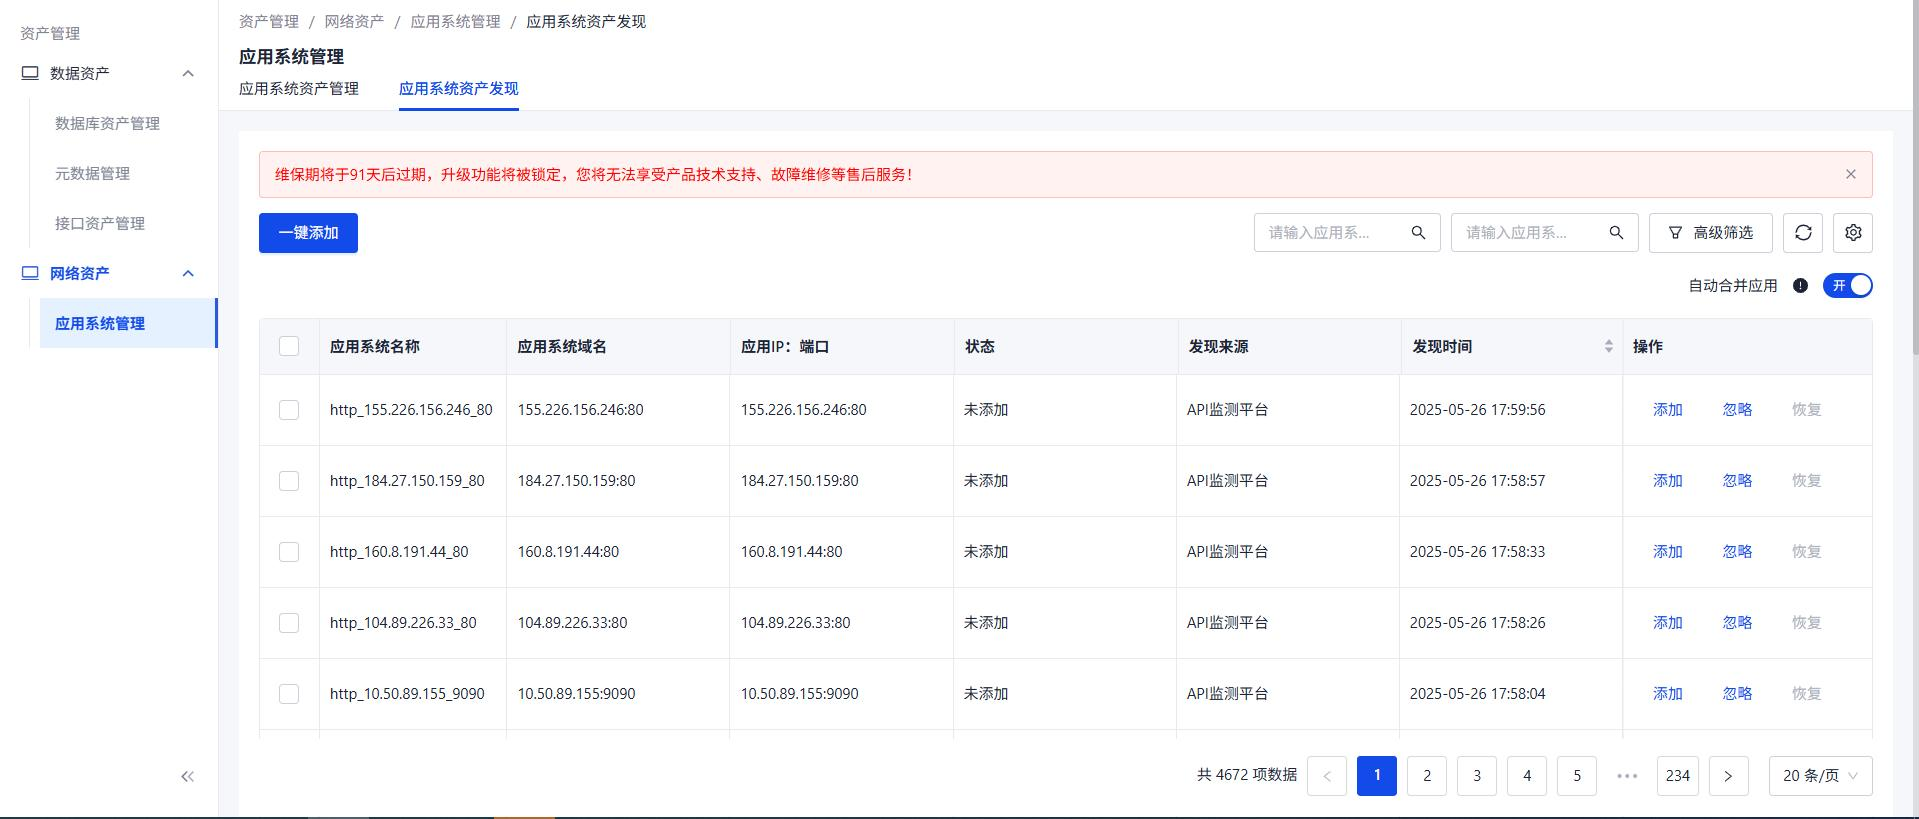Check the select-all header checkbox
The image size is (1919, 819).
(x=289, y=346)
